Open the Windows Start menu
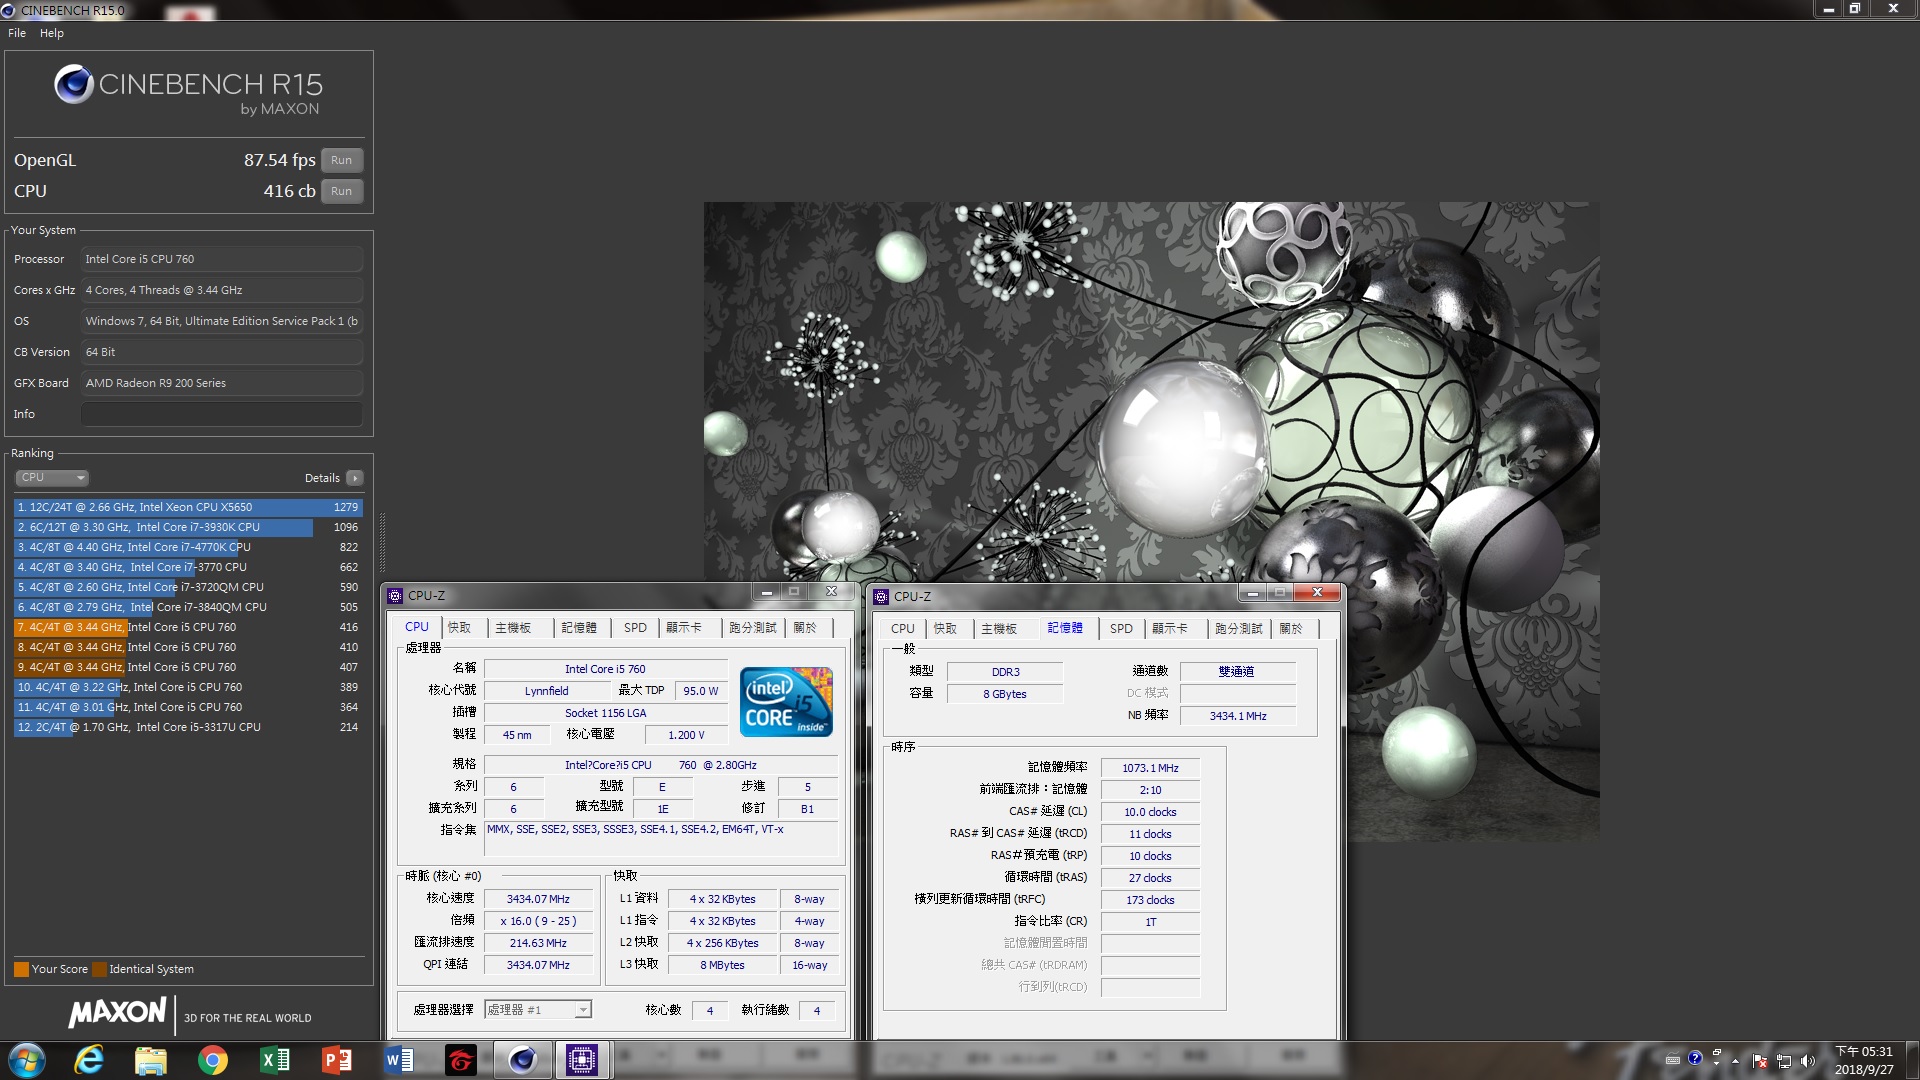The width and height of the screenshot is (1920, 1080). coord(26,1060)
